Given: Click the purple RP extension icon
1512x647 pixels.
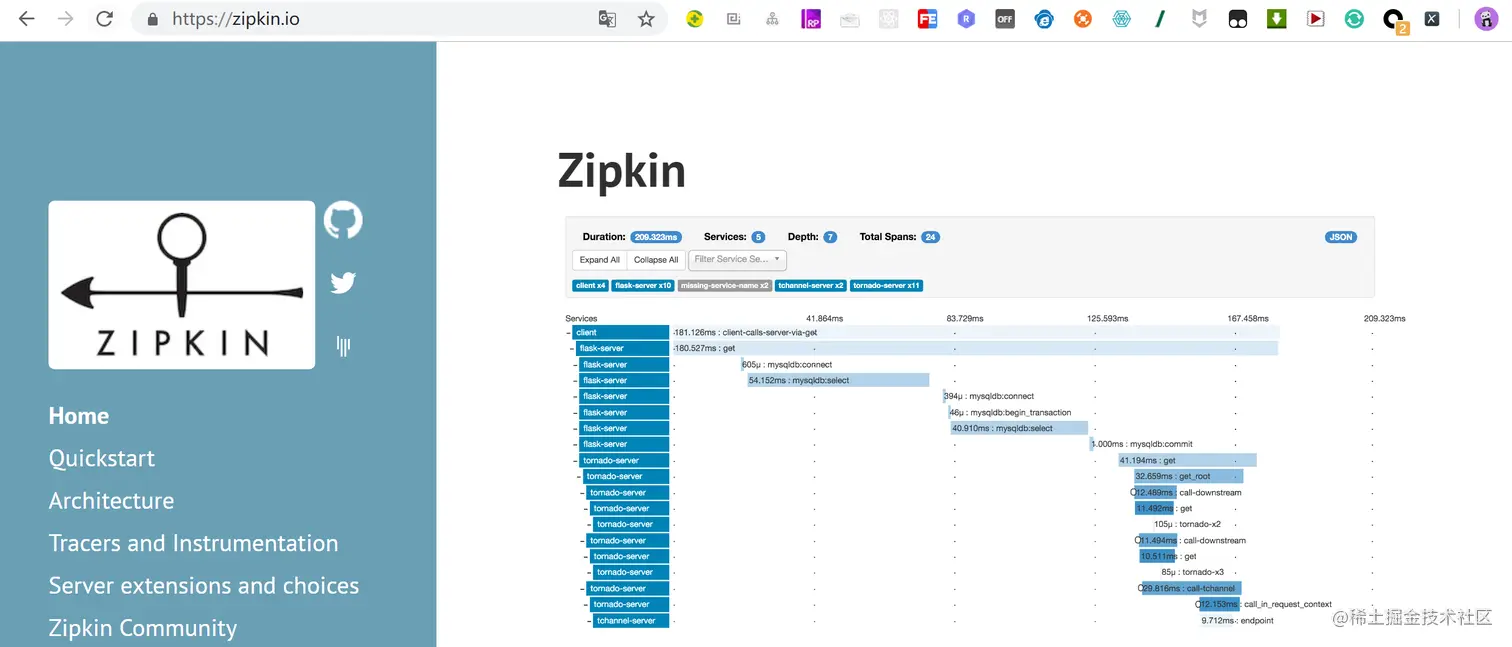Looking at the screenshot, I should click(x=811, y=19).
